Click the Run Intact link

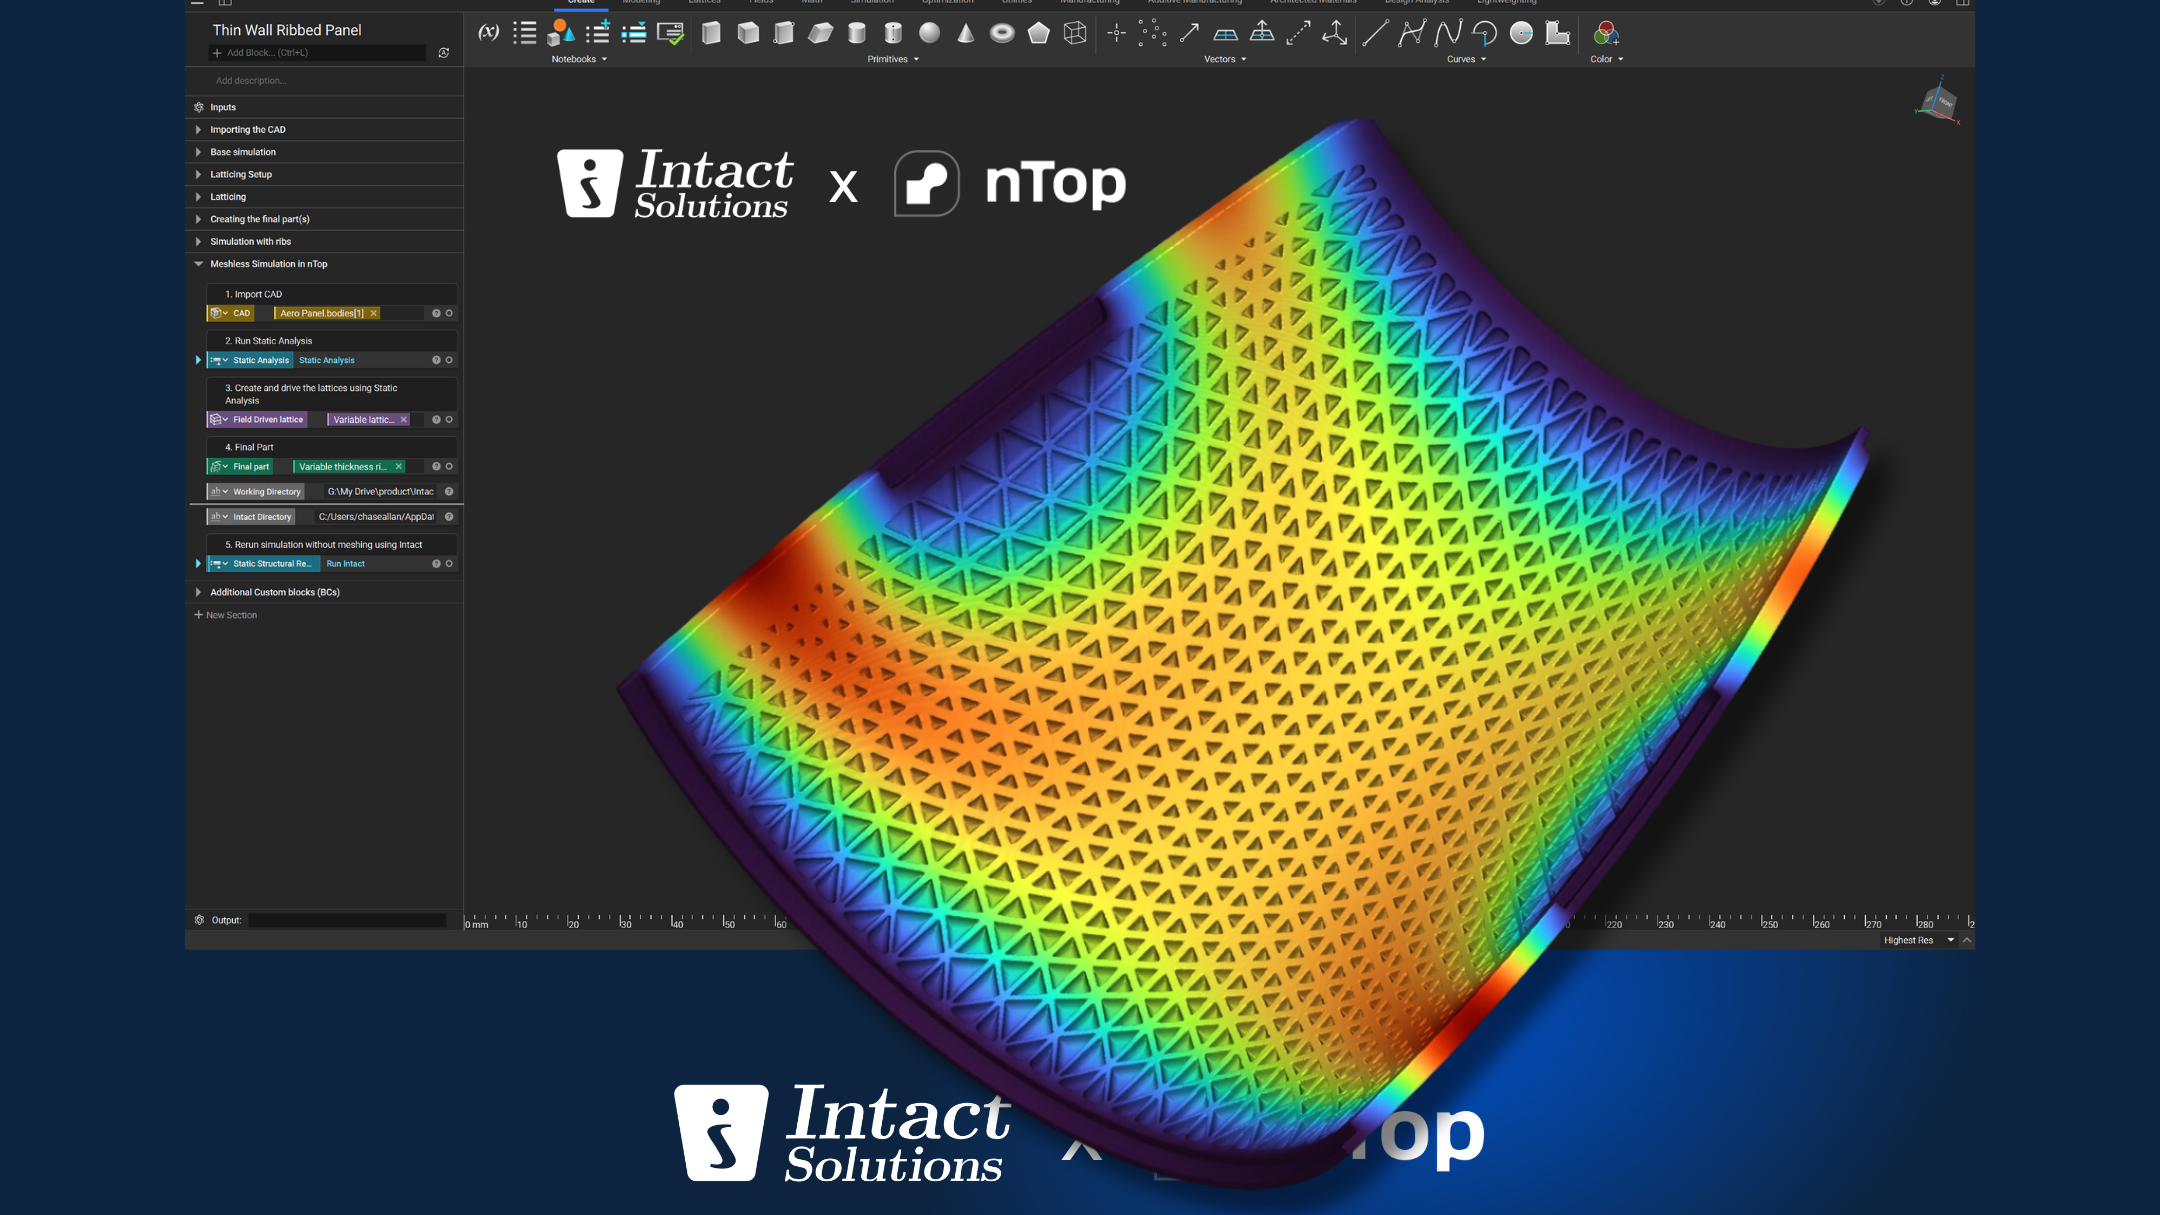346,563
